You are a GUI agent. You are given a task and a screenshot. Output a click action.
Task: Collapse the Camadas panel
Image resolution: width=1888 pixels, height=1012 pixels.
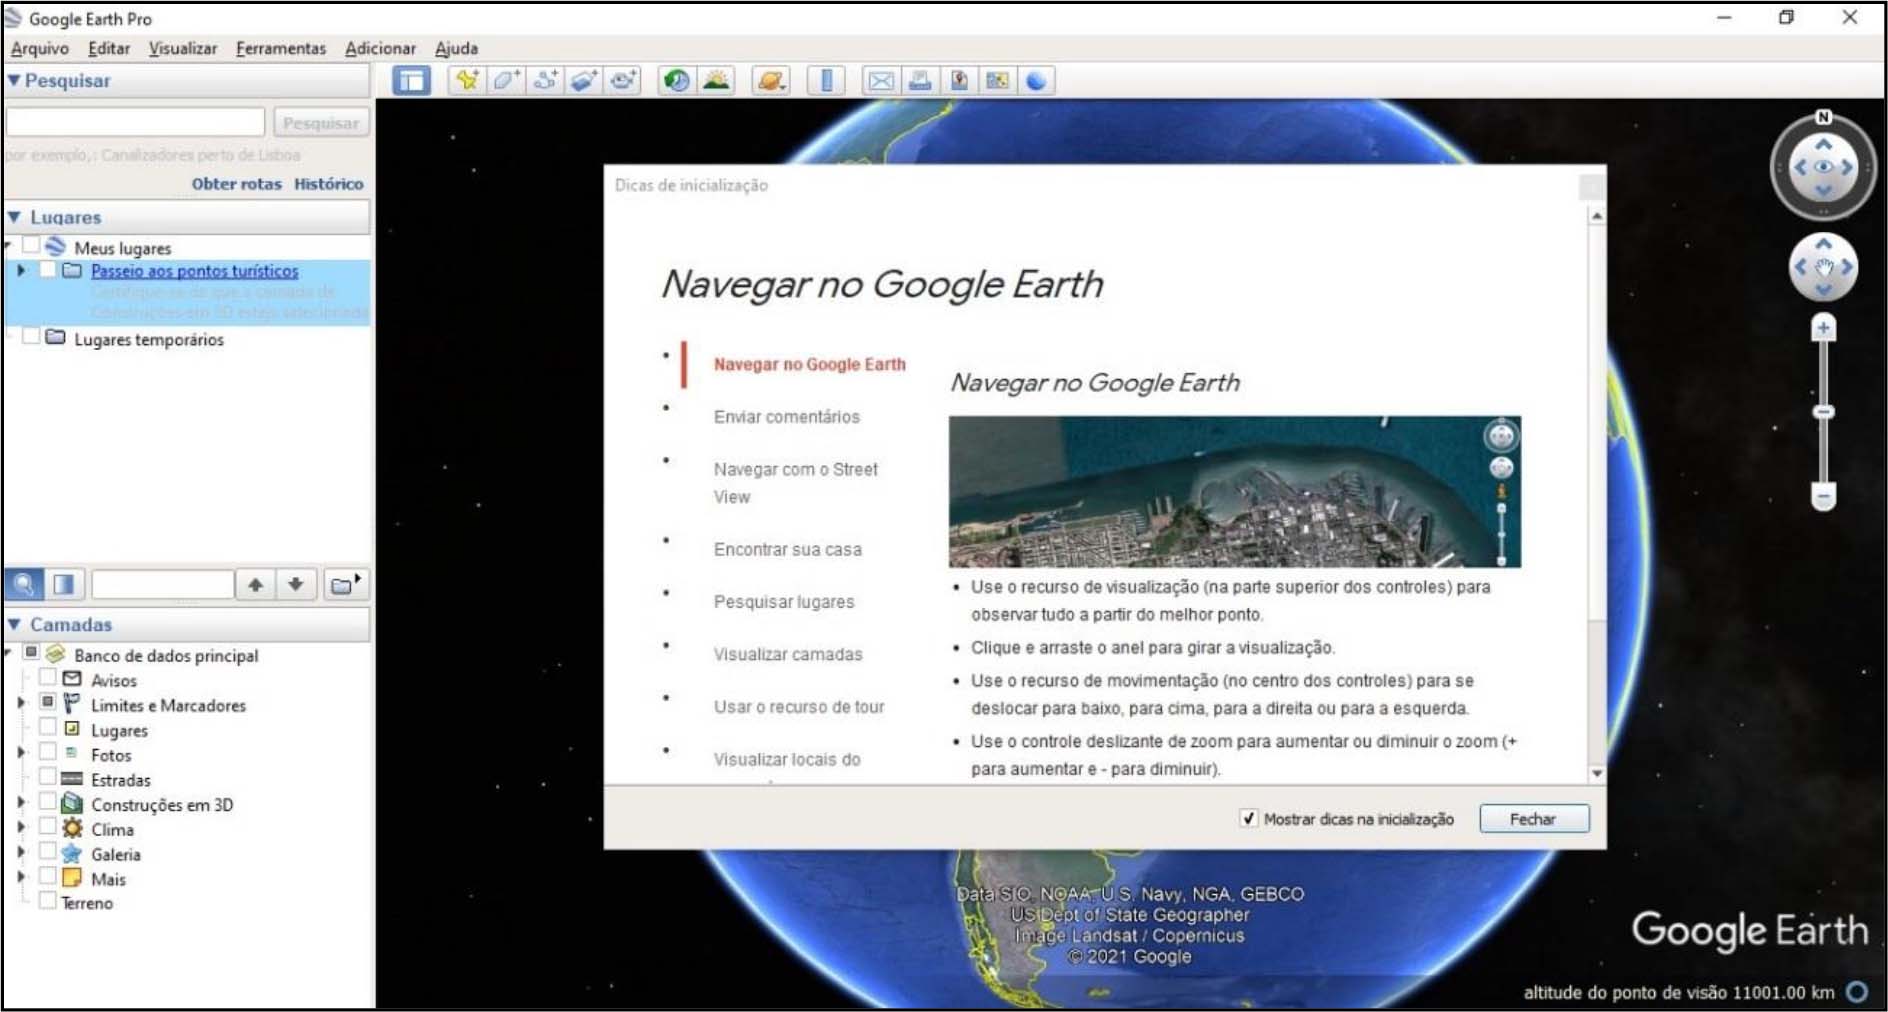(x=14, y=623)
